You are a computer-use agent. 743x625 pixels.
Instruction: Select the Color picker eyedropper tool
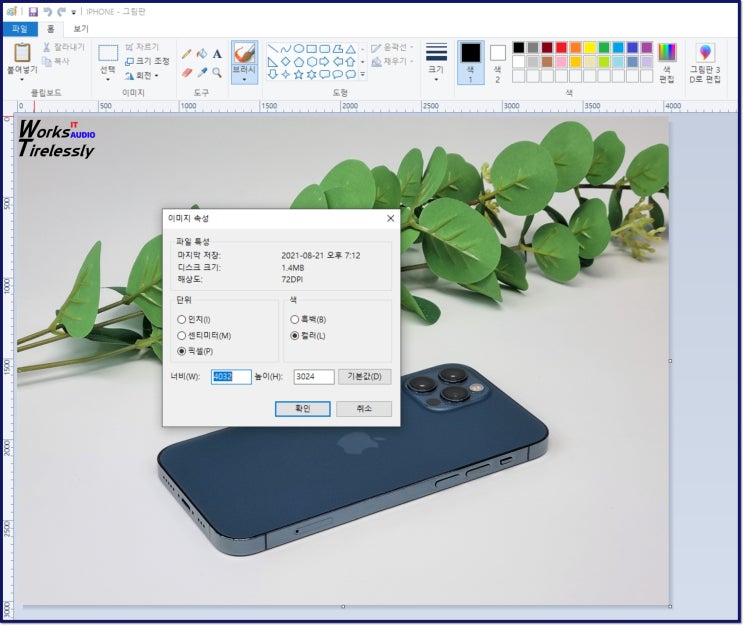(202, 72)
